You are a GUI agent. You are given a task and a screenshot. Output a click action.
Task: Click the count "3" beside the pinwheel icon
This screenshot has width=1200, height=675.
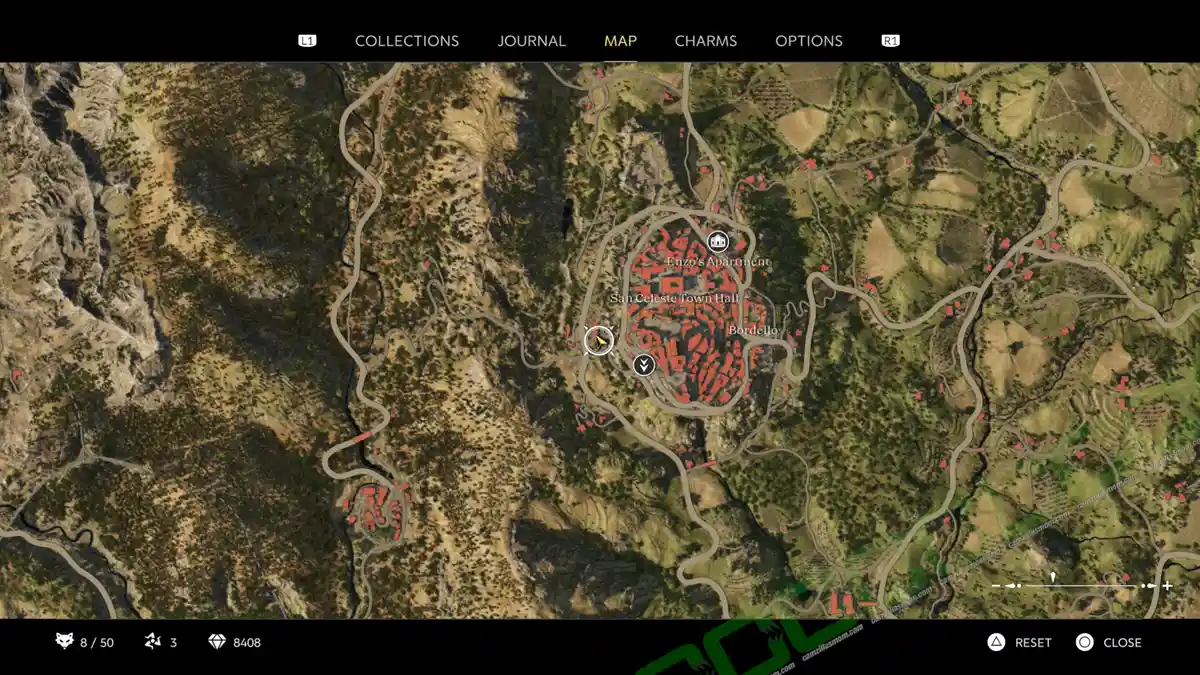(x=173, y=643)
